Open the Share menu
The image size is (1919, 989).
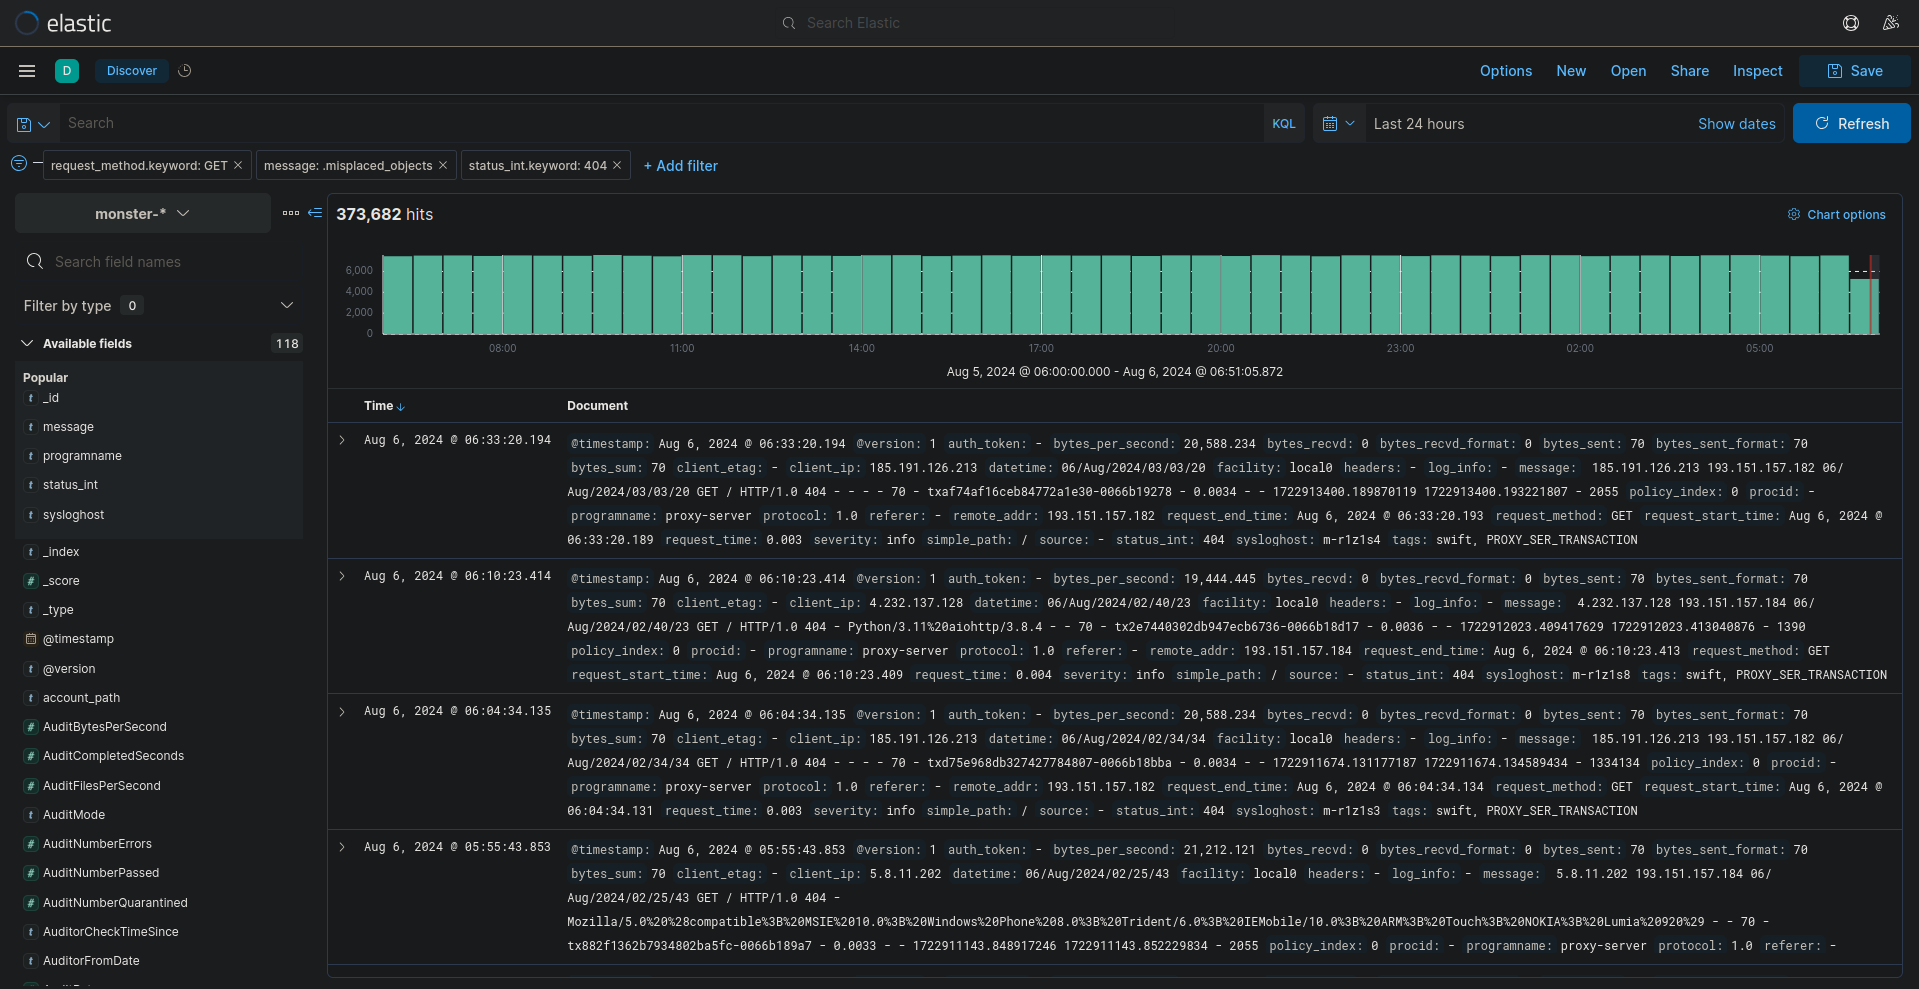tap(1689, 71)
